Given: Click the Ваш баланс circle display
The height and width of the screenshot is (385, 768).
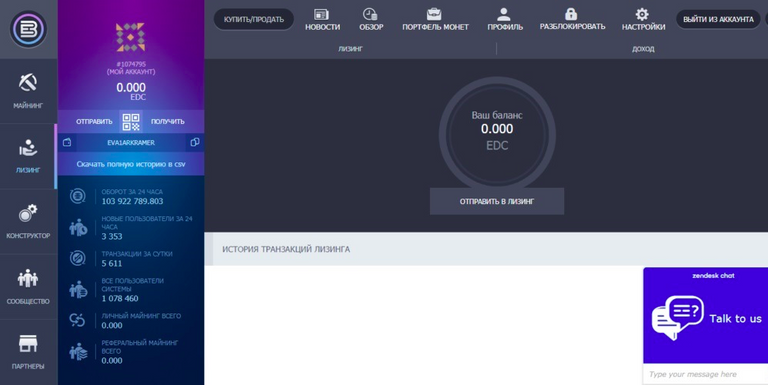Looking at the screenshot, I should [x=497, y=134].
